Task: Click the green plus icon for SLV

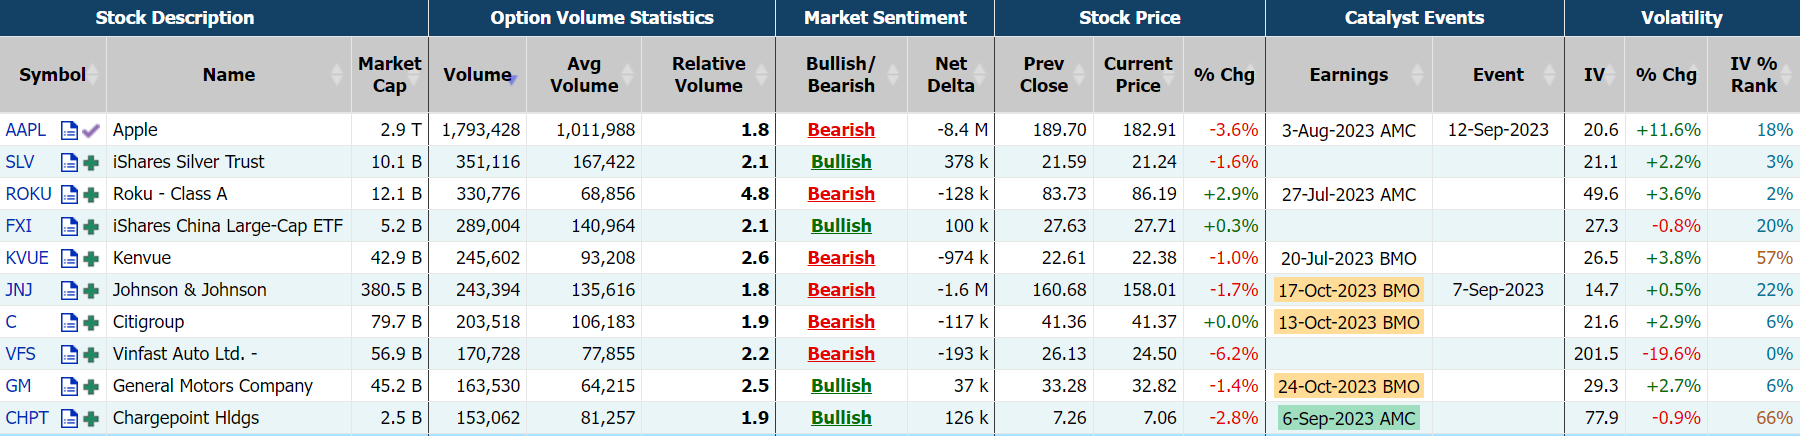Action: click(x=91, y=162)
